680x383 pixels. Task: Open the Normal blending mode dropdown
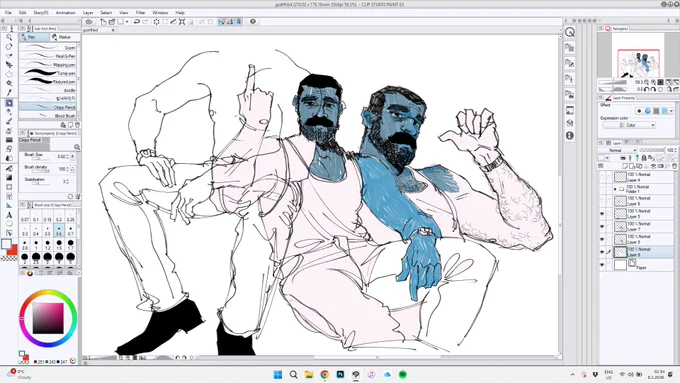point(623,150)
